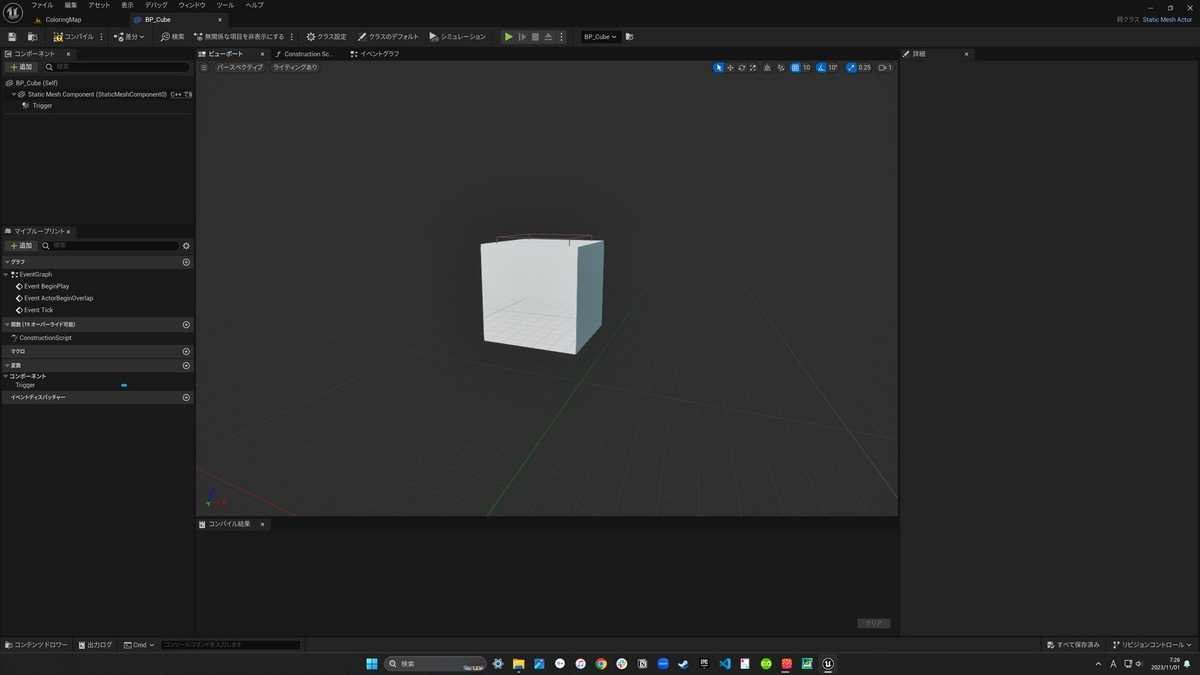Image resolution: width=1200 pixels, height=675 pixels.
Task: Start シミュレーション simulation
Action: click(457, 37)
